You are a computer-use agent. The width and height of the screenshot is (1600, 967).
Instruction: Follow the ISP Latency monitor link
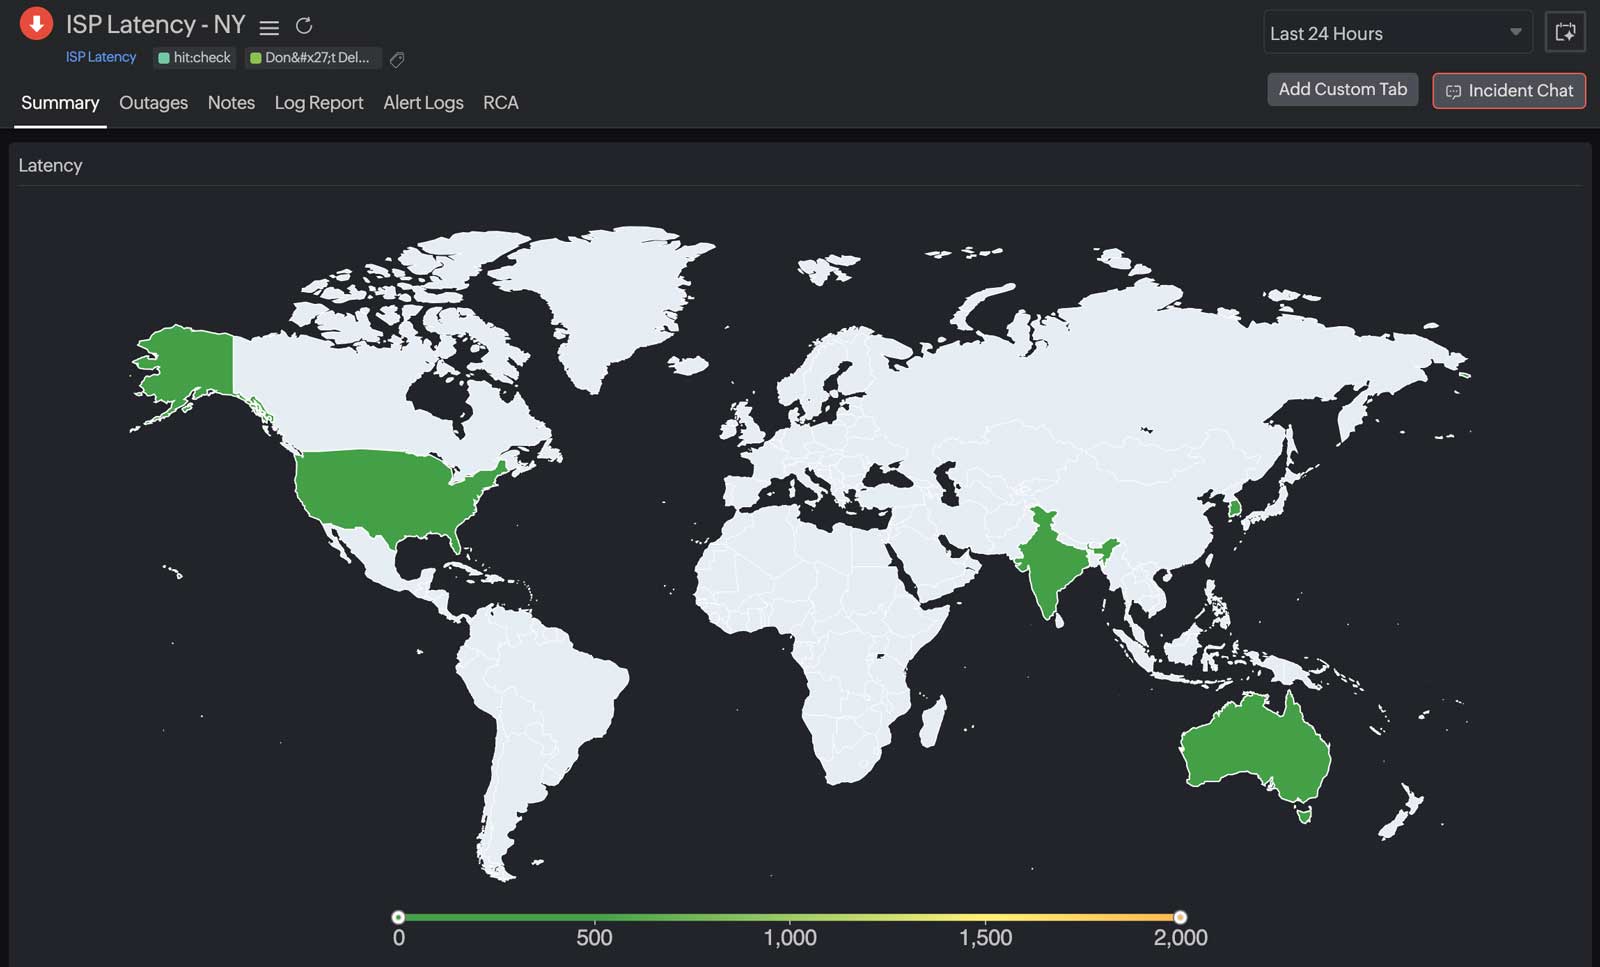[x=100, y=57]
